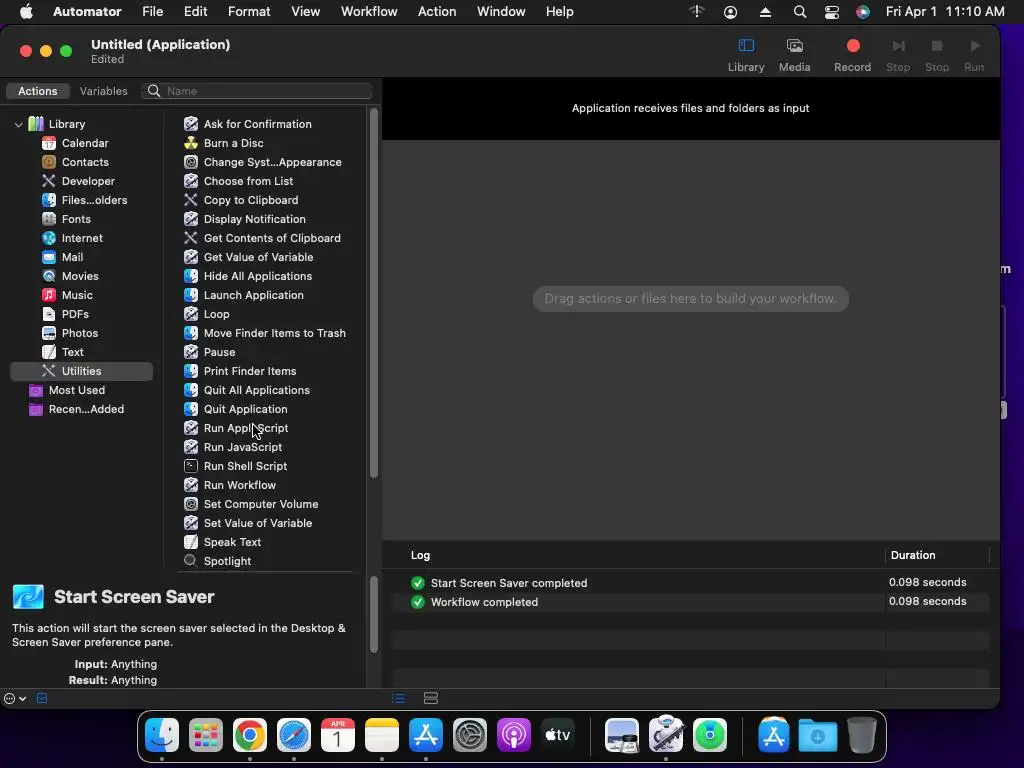Click the actions list scrollbar

pos(374,294)
